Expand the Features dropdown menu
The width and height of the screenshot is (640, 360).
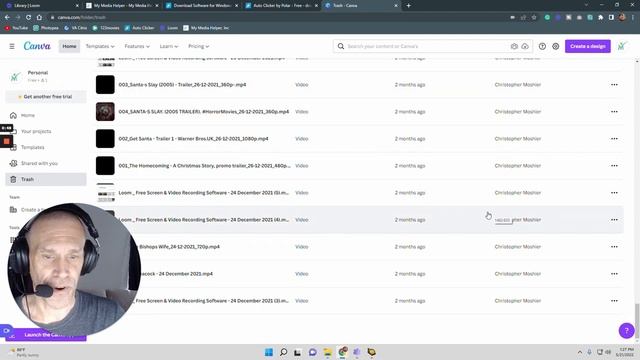click(137, 46)
